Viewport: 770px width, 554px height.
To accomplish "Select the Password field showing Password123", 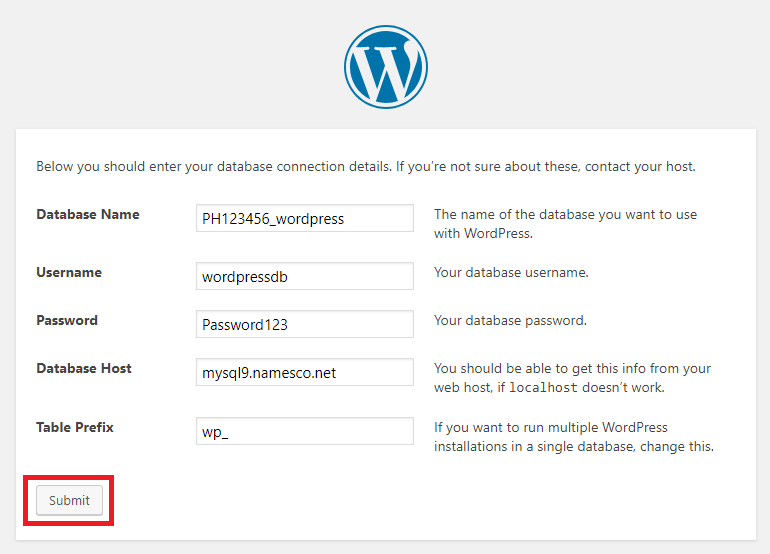I will [304, 324].
